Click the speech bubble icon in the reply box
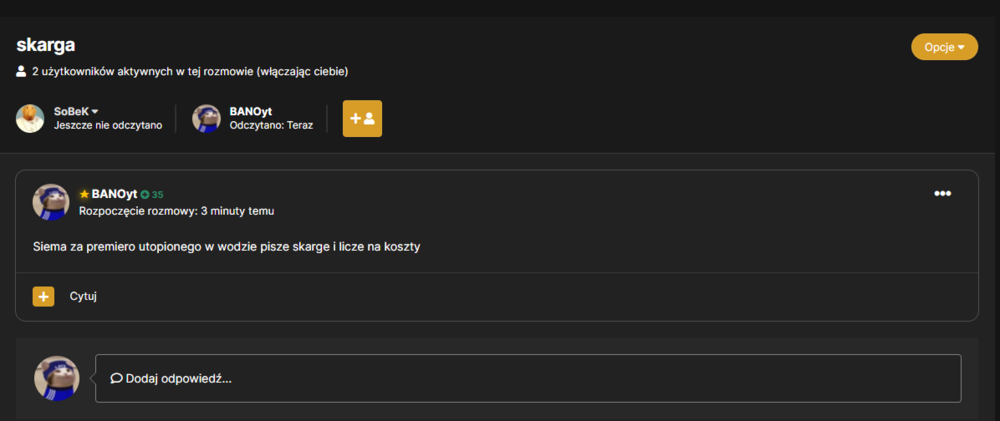The height and width of the screenshot is (421, 1000). [x=116, y=378]
